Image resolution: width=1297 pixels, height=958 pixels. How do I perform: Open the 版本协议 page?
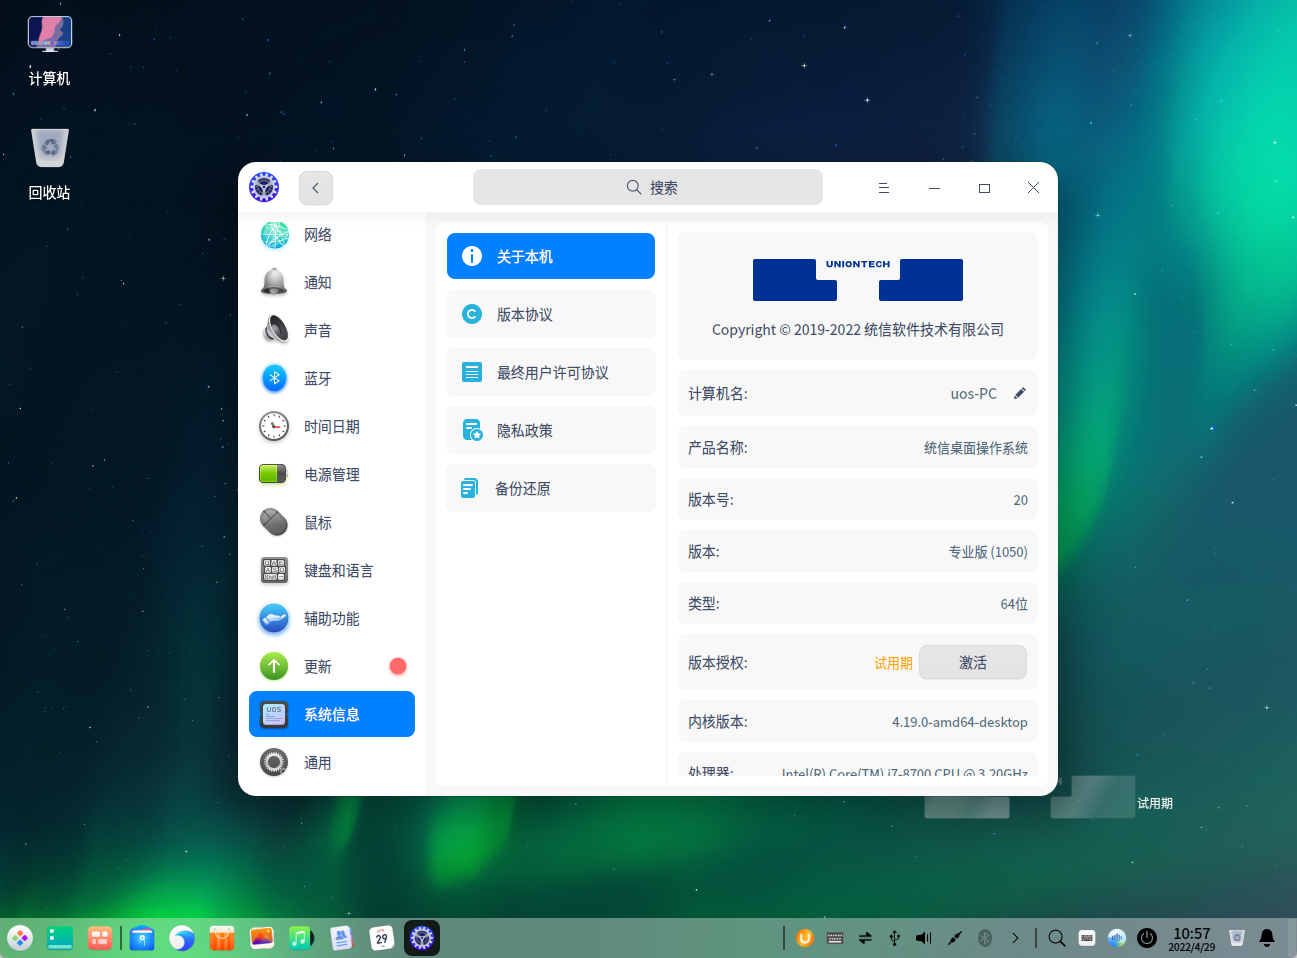point(551,314)
